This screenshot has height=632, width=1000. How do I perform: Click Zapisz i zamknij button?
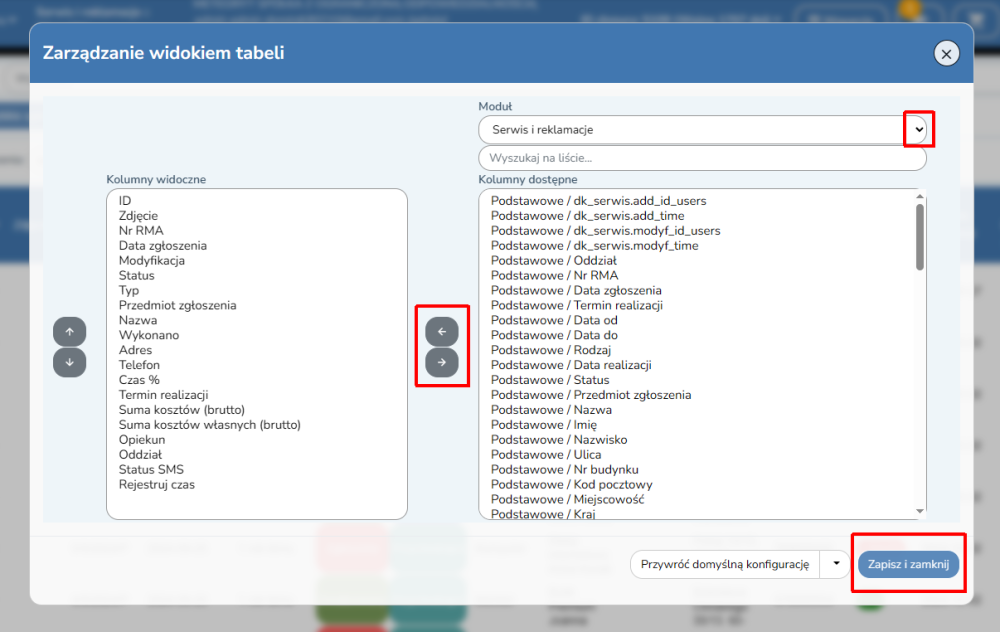tap(908, 564)
